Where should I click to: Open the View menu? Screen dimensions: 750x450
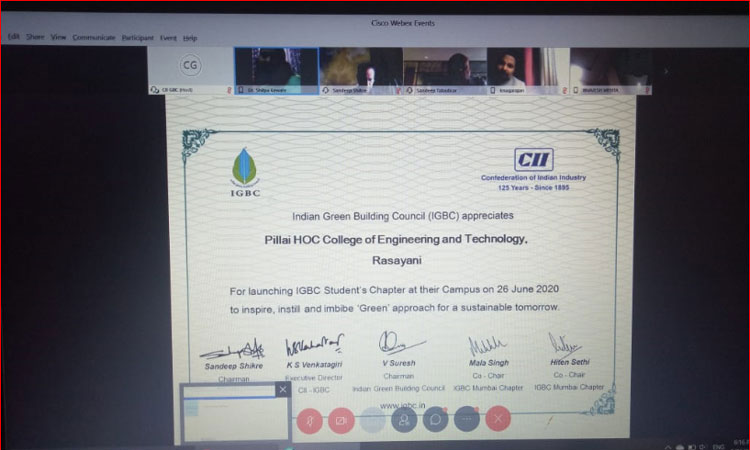[x=58, y=37]
